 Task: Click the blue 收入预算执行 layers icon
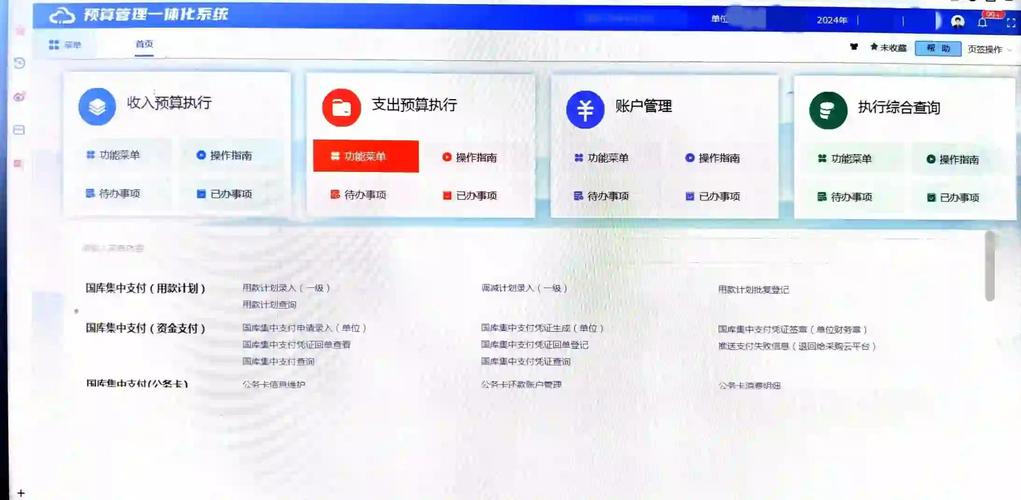[97, 105]
